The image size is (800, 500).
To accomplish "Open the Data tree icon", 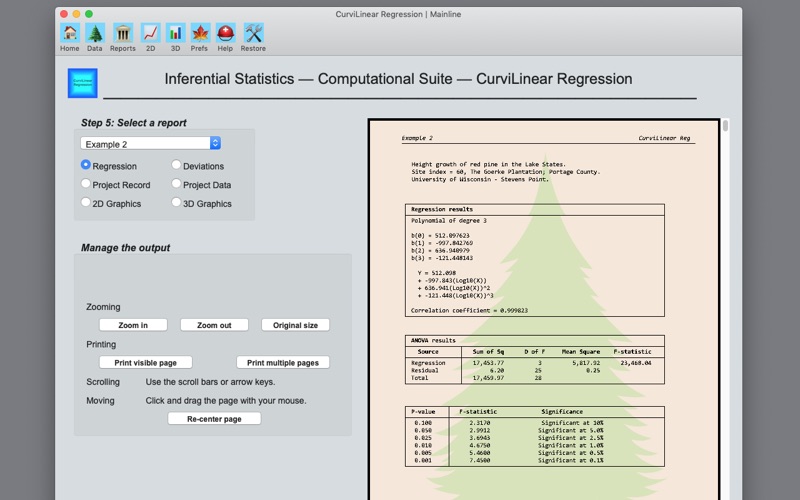I will pos(95,34).
